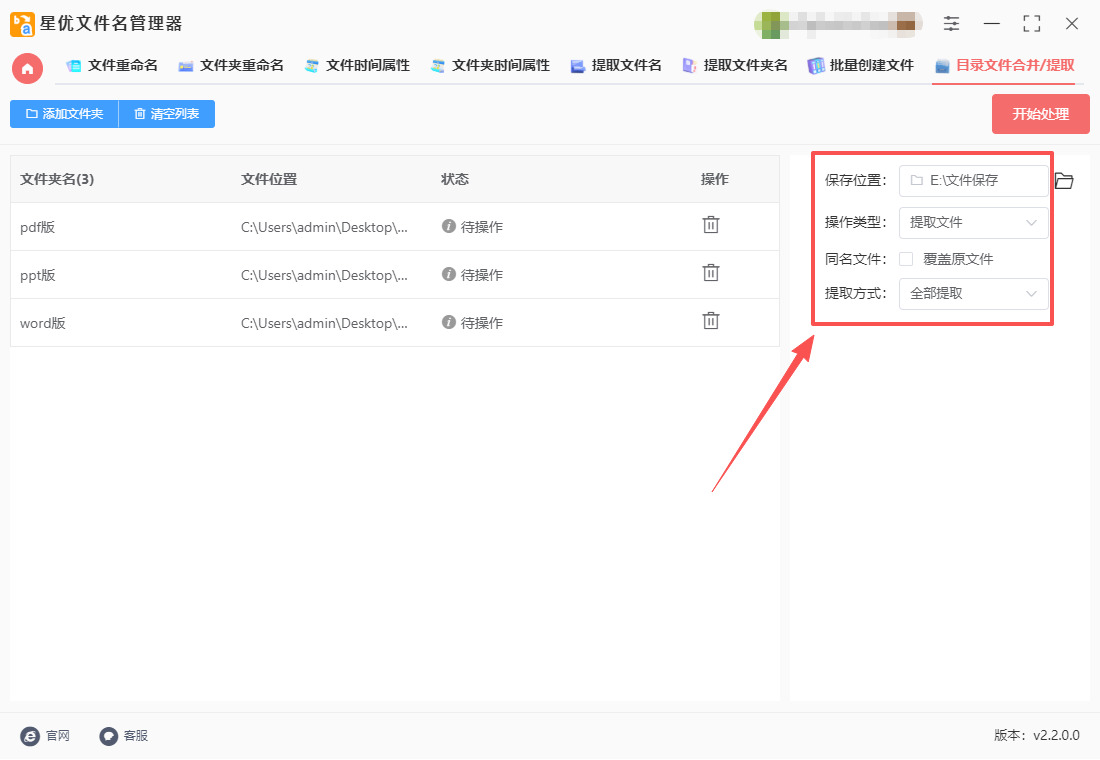Expand the 操作类型 dropdown

973,222
